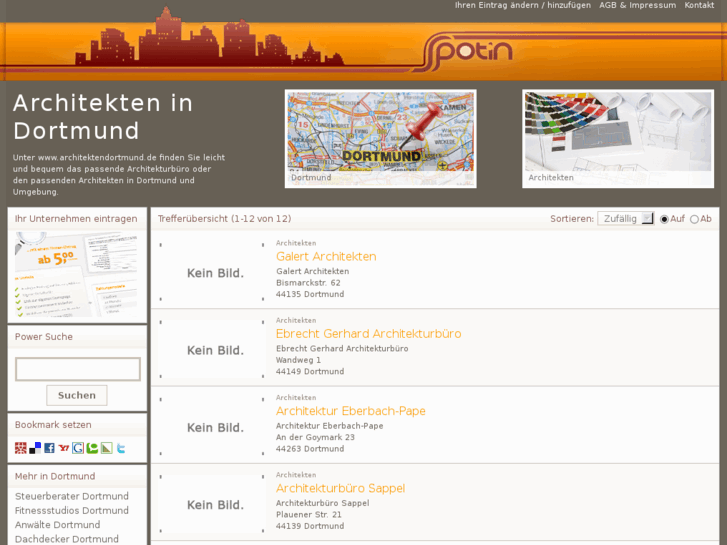Select the Auf ascending radio button
Viewport: 727px width, 545px height.
(664, 219)
